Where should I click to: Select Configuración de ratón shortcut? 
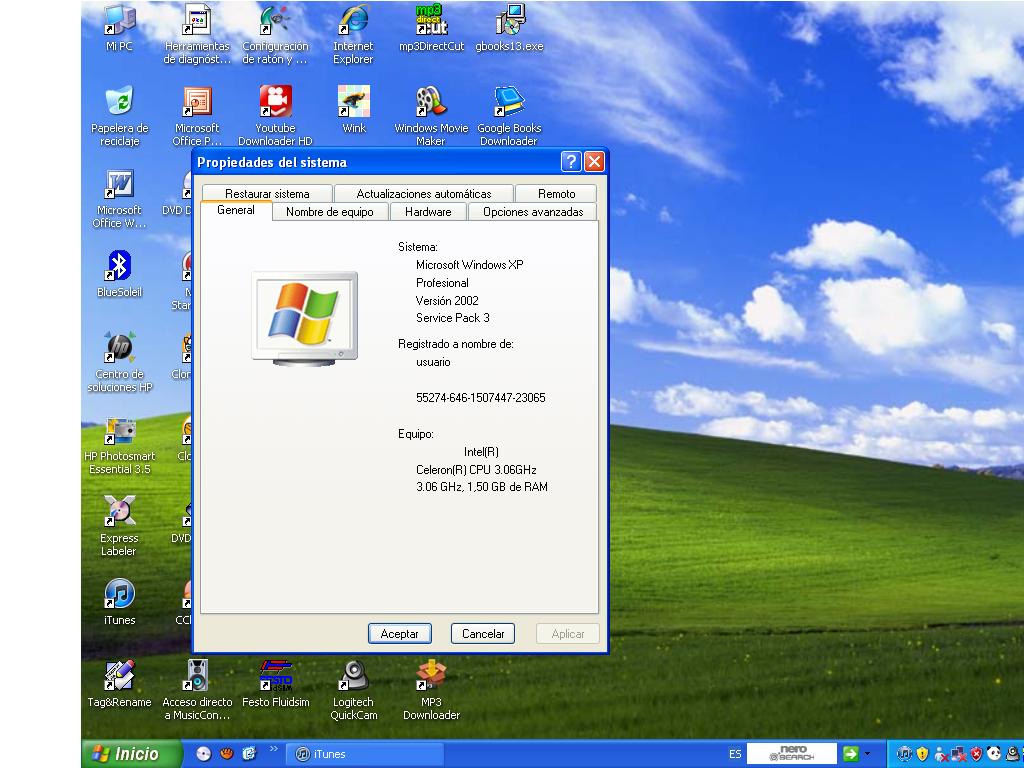click(275, 34)
